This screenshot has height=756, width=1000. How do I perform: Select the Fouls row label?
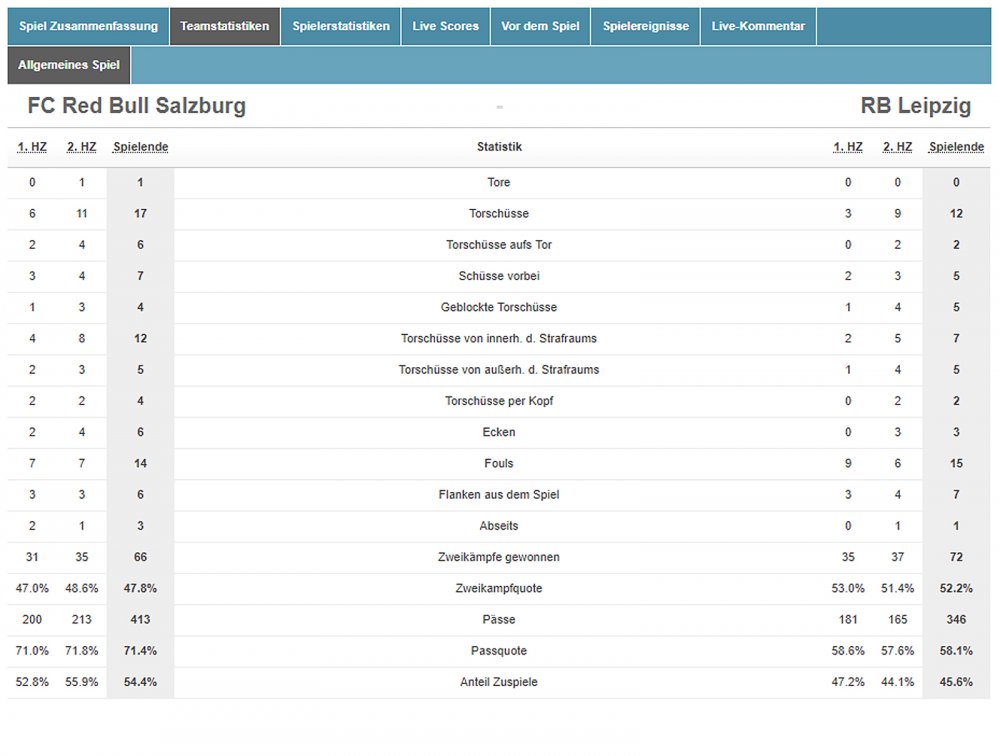click(x=499, y=464)
